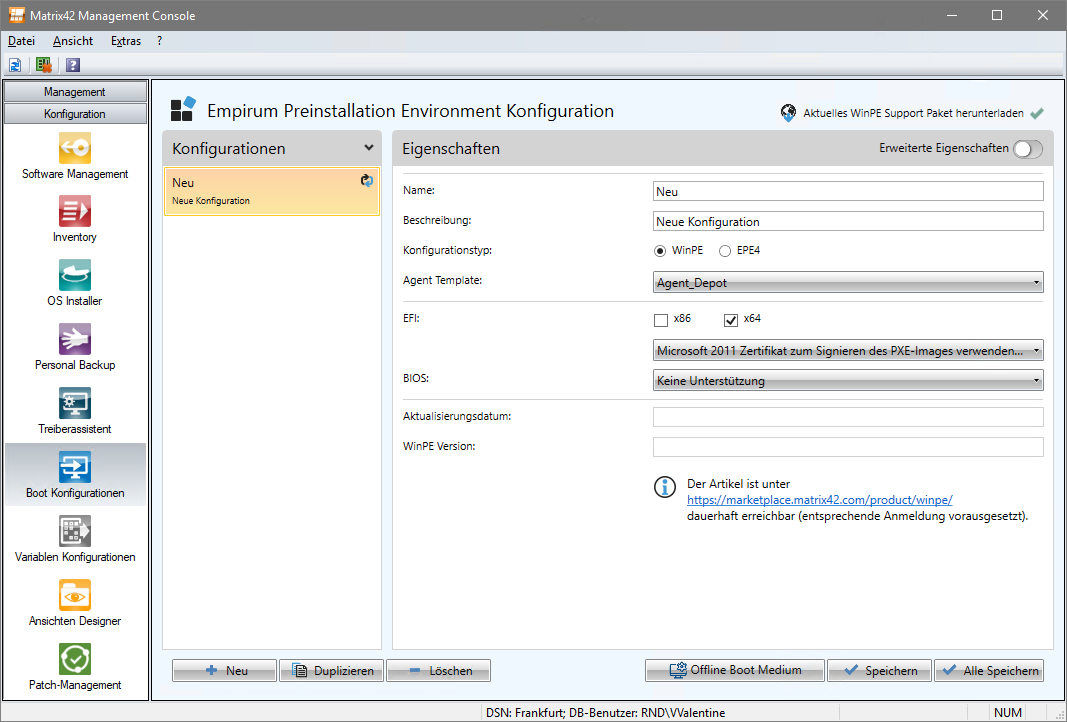Select the Treiberassistent icon
Screen dimensions: 1067x722
click(74, 404)
